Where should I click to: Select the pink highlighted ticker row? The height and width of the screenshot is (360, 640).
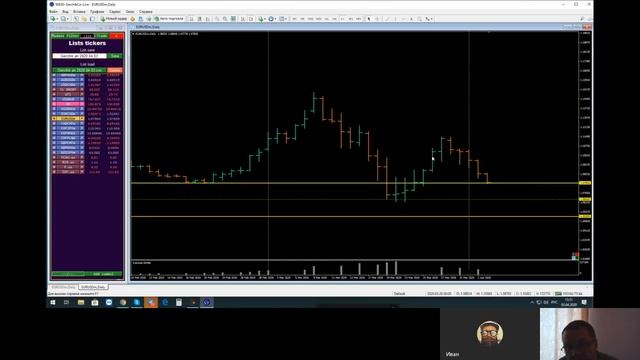point(68,104)
